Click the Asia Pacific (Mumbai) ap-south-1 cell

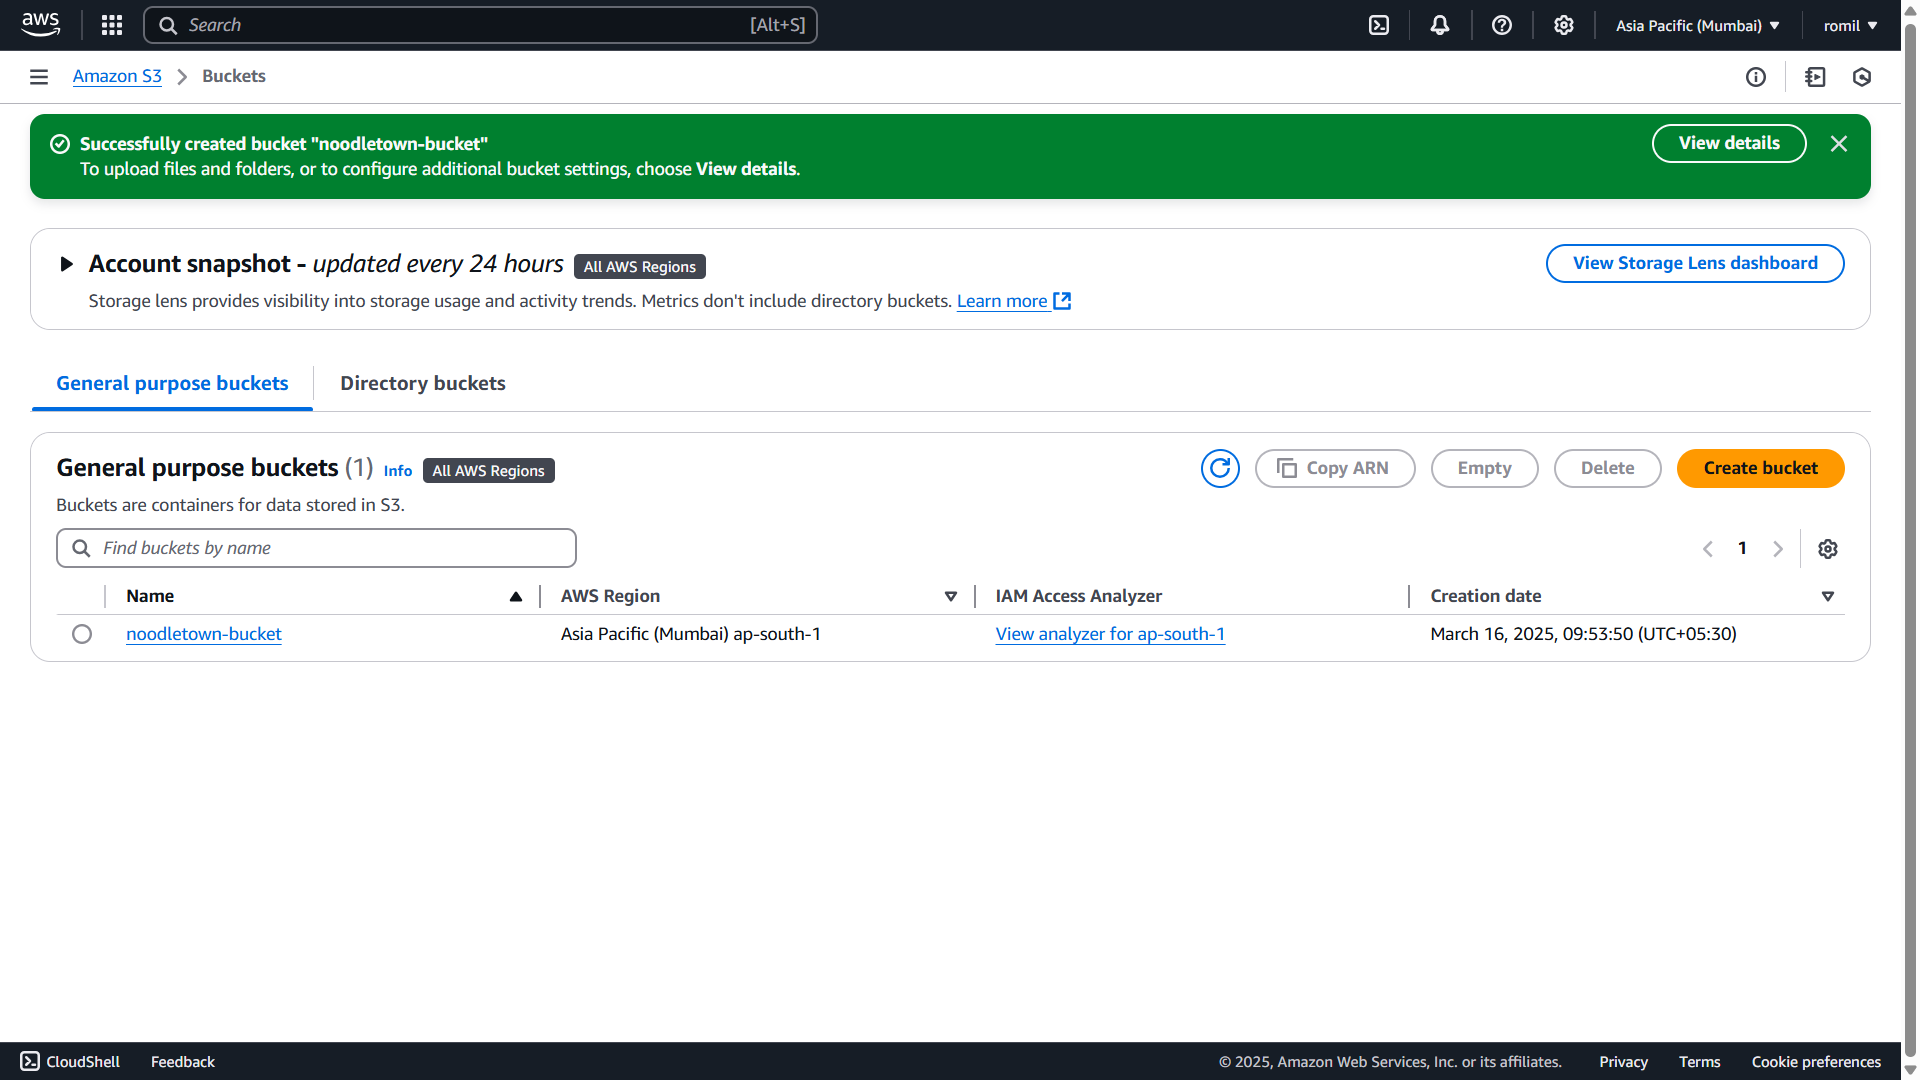click(x=691, y=634)
